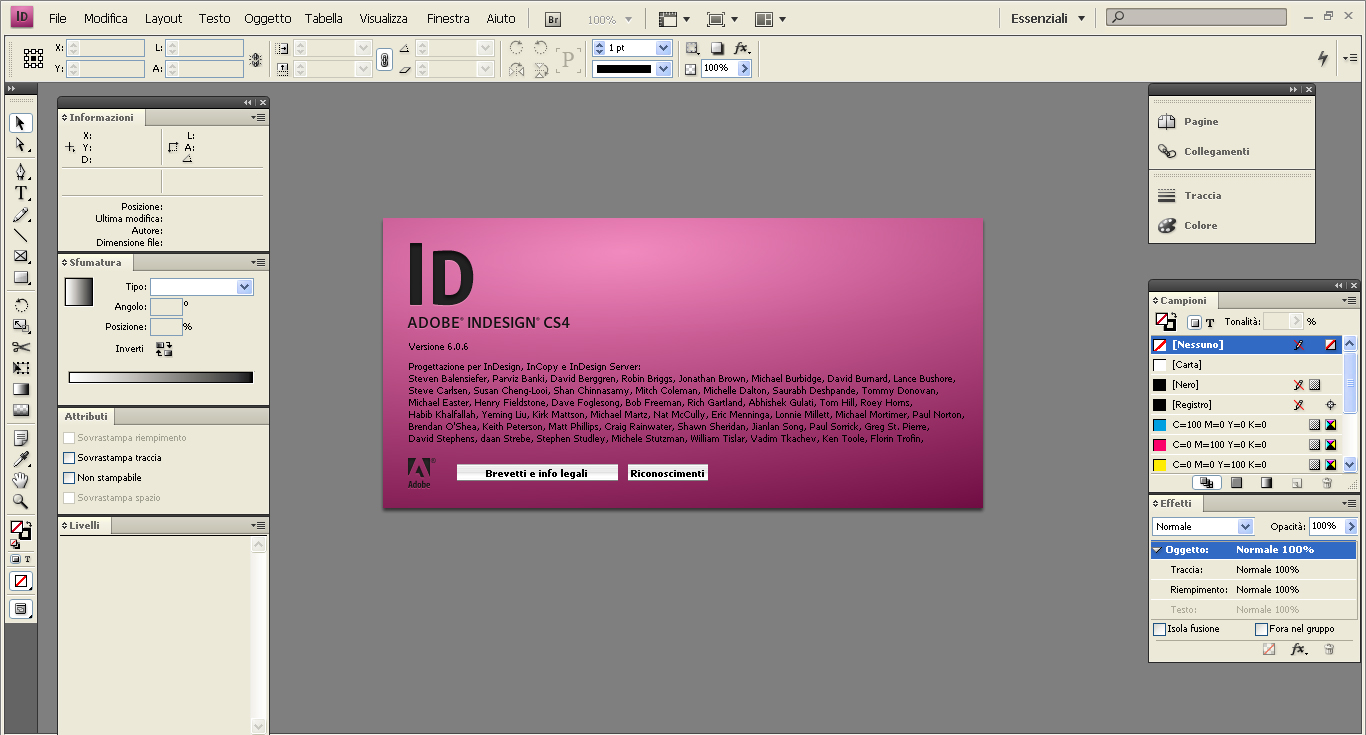Click the gradient ramp in Sfumatura panel
The width and height of the screenshot is (1366, 735).
pos(161,377)
